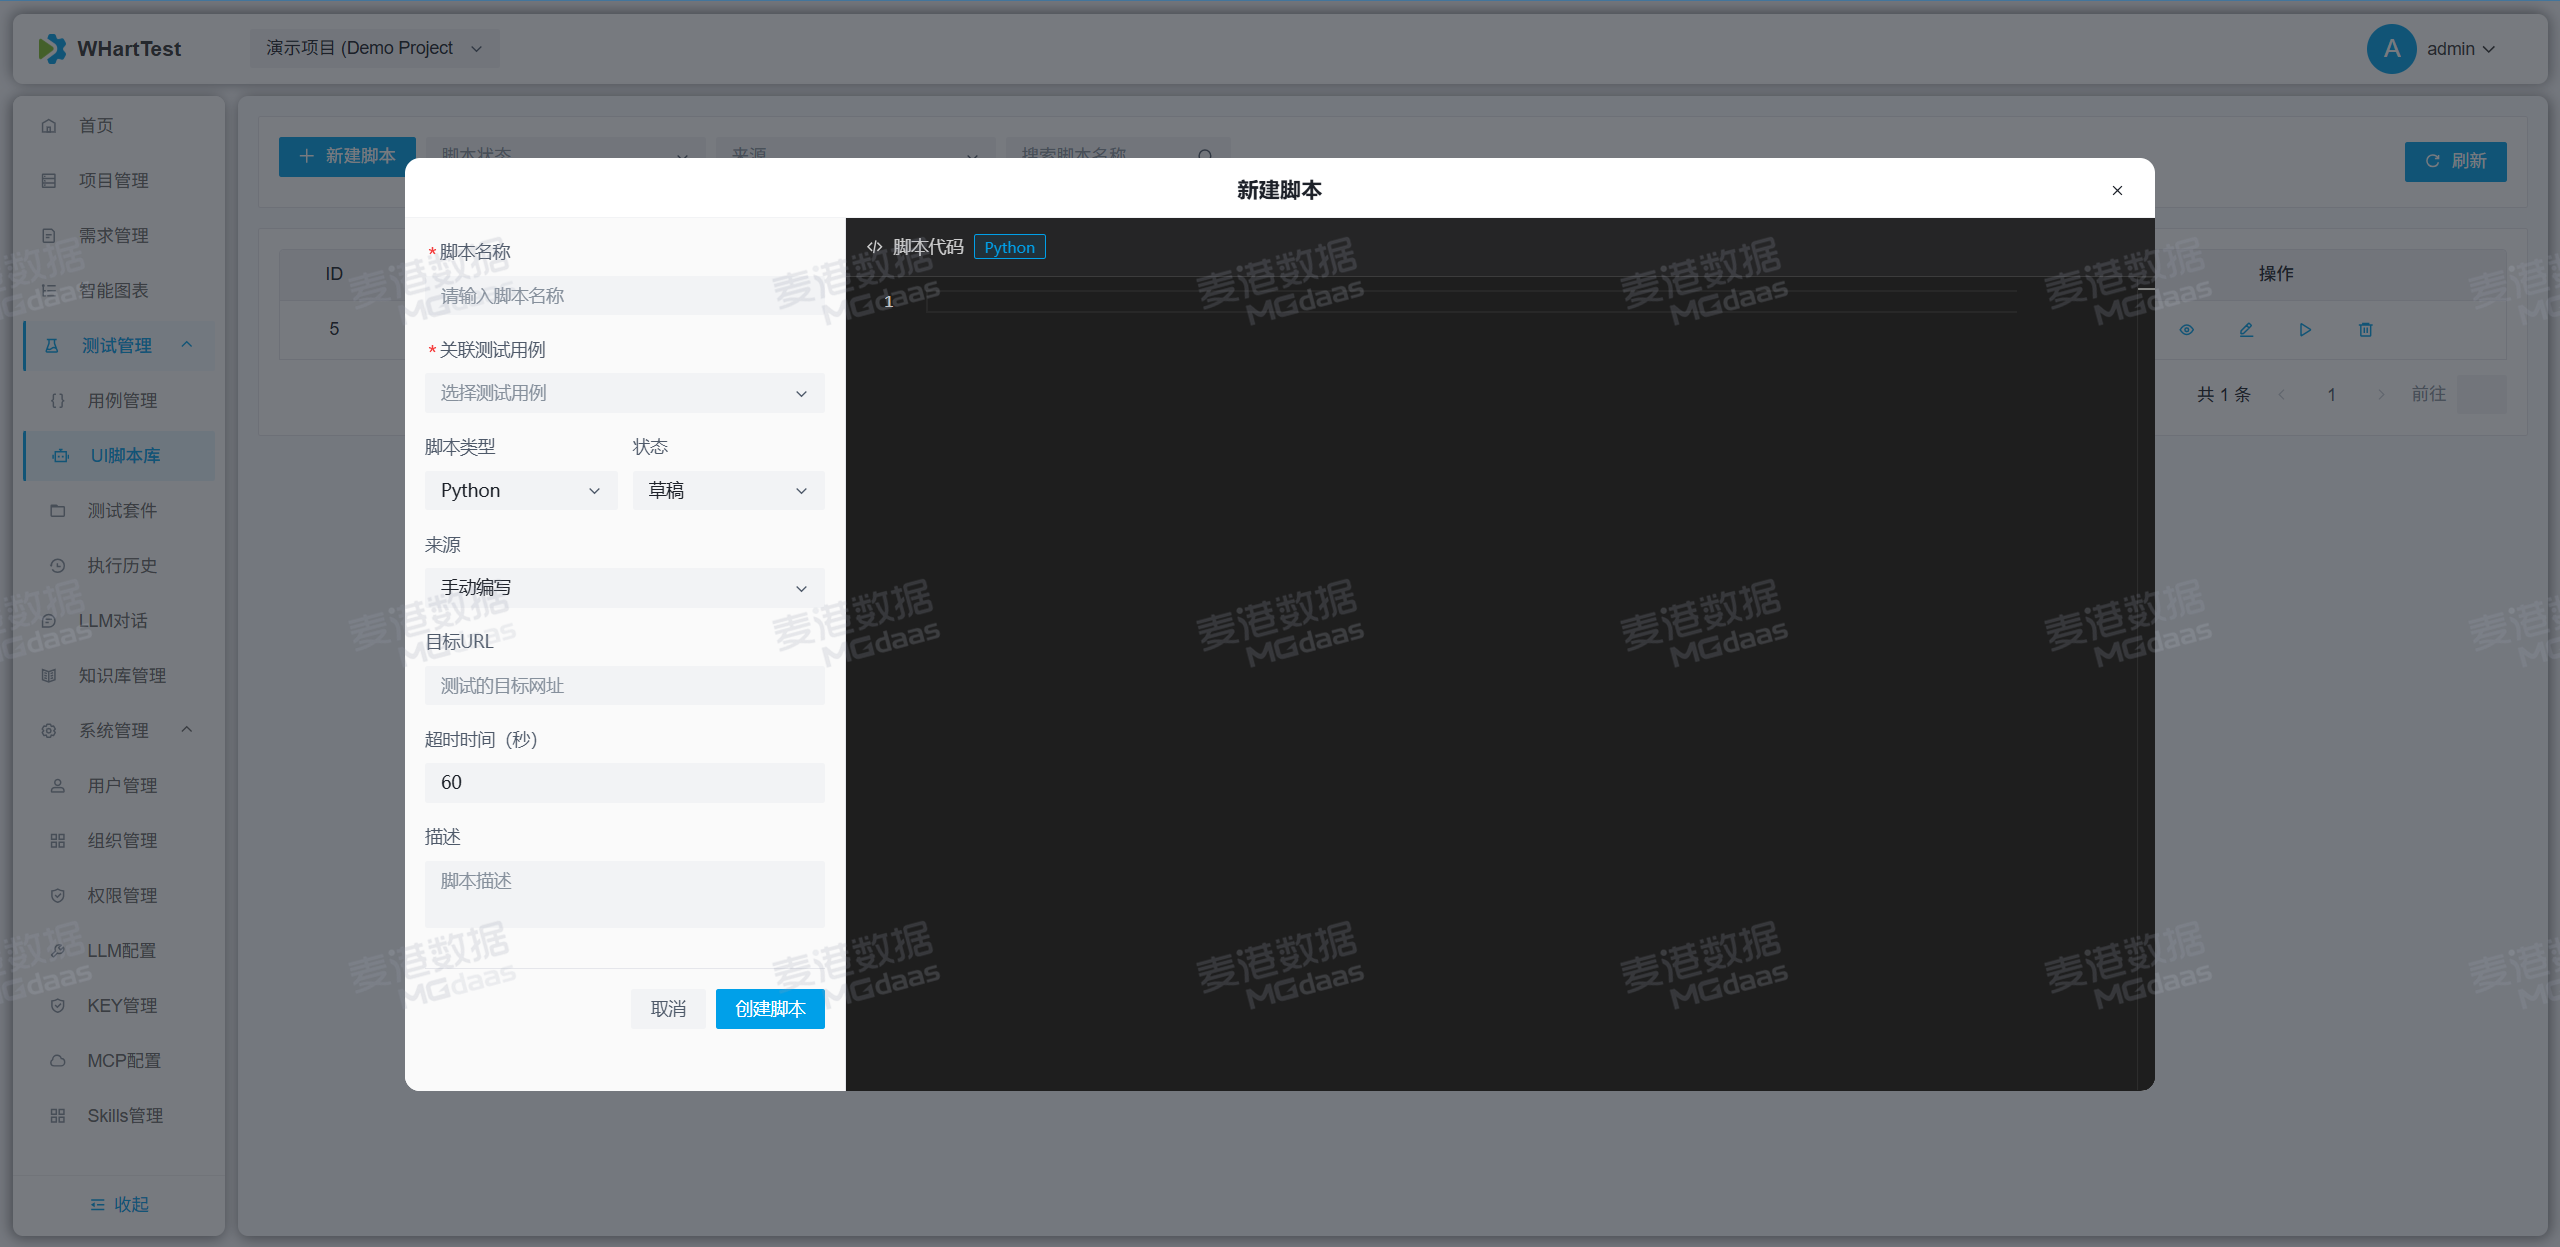Click the 脚本名称 input field
2560x1247 pixels.
[x=624, y=296]
